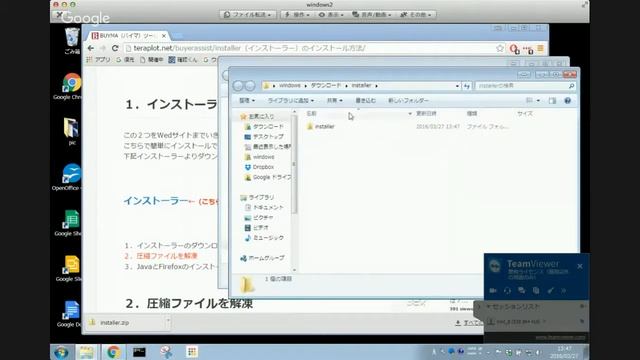640x360 pixels.
Task: Open the Chrome icon on the taskbar
Action: (x=113, y=352)
